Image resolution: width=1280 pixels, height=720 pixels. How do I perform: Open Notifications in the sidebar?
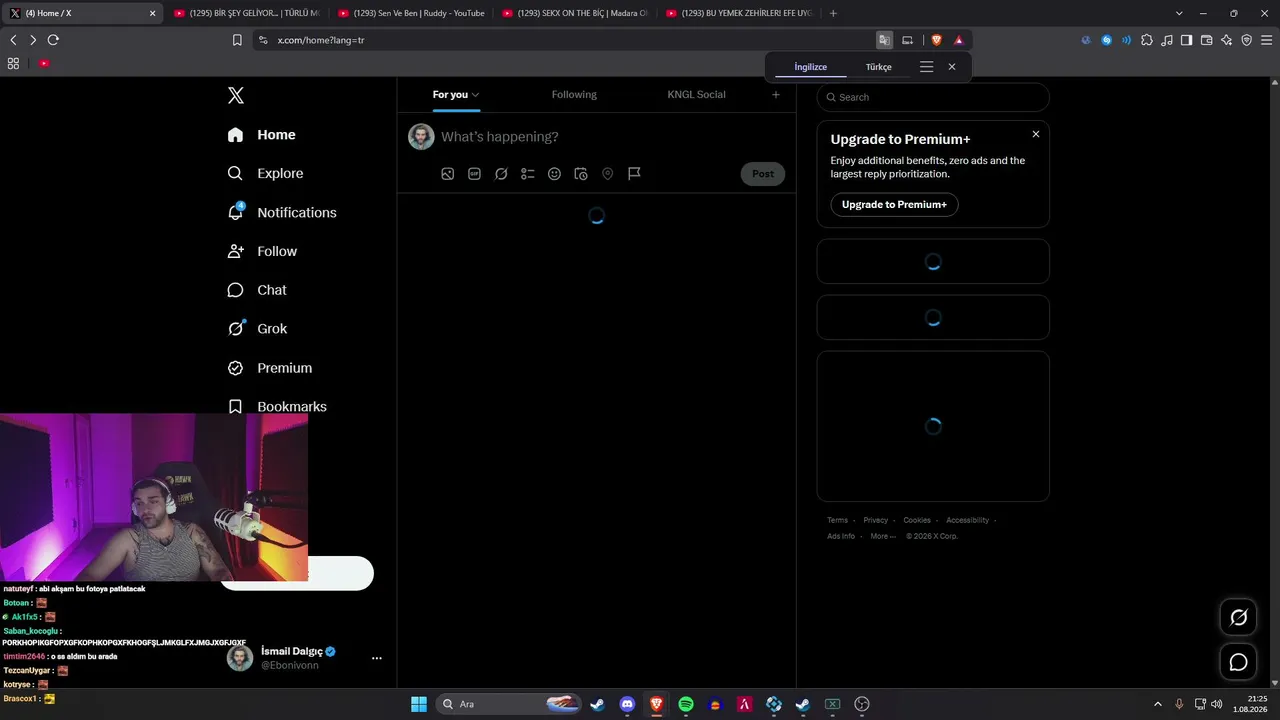coord(282,212)
